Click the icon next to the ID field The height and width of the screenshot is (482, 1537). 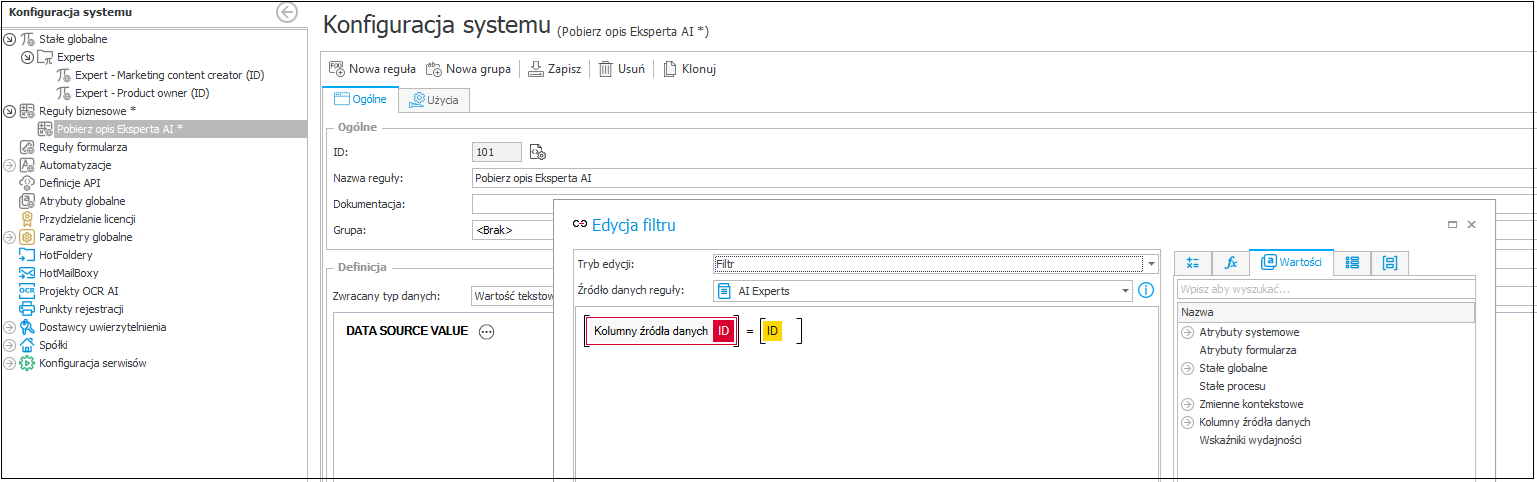[538, 152]
